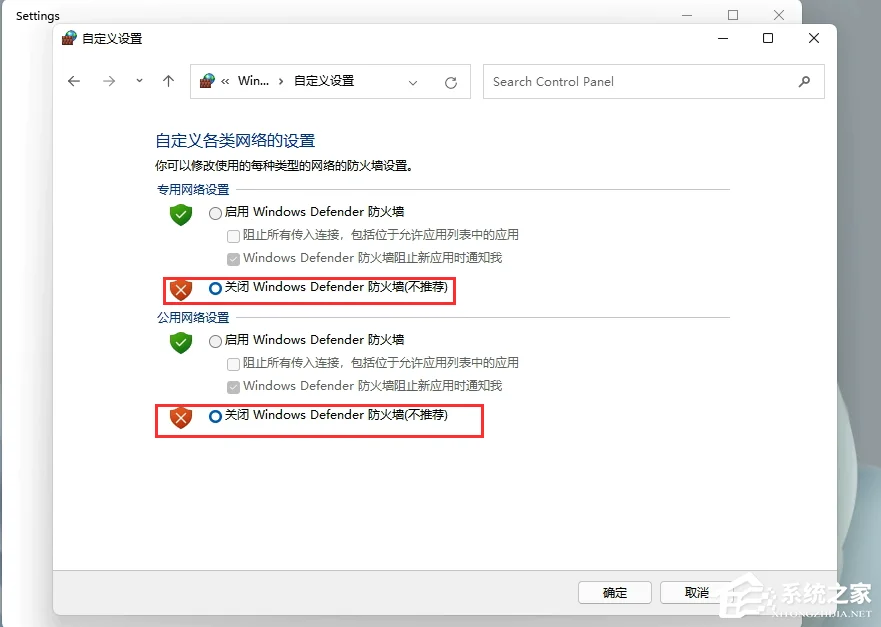The image size is (881, 627).
Task: Toggle notify checkbox under public network
Action: (x=233, y=387)
